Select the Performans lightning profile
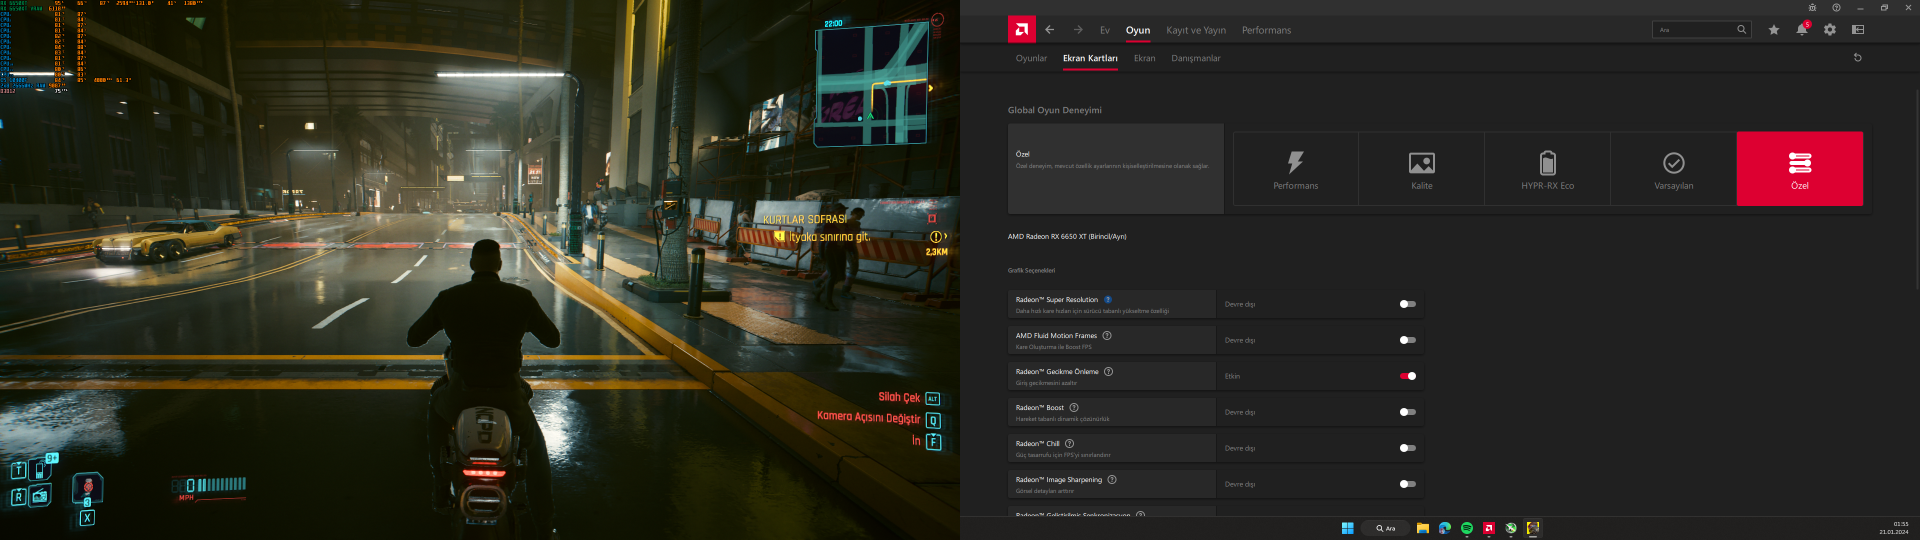 1296,169
